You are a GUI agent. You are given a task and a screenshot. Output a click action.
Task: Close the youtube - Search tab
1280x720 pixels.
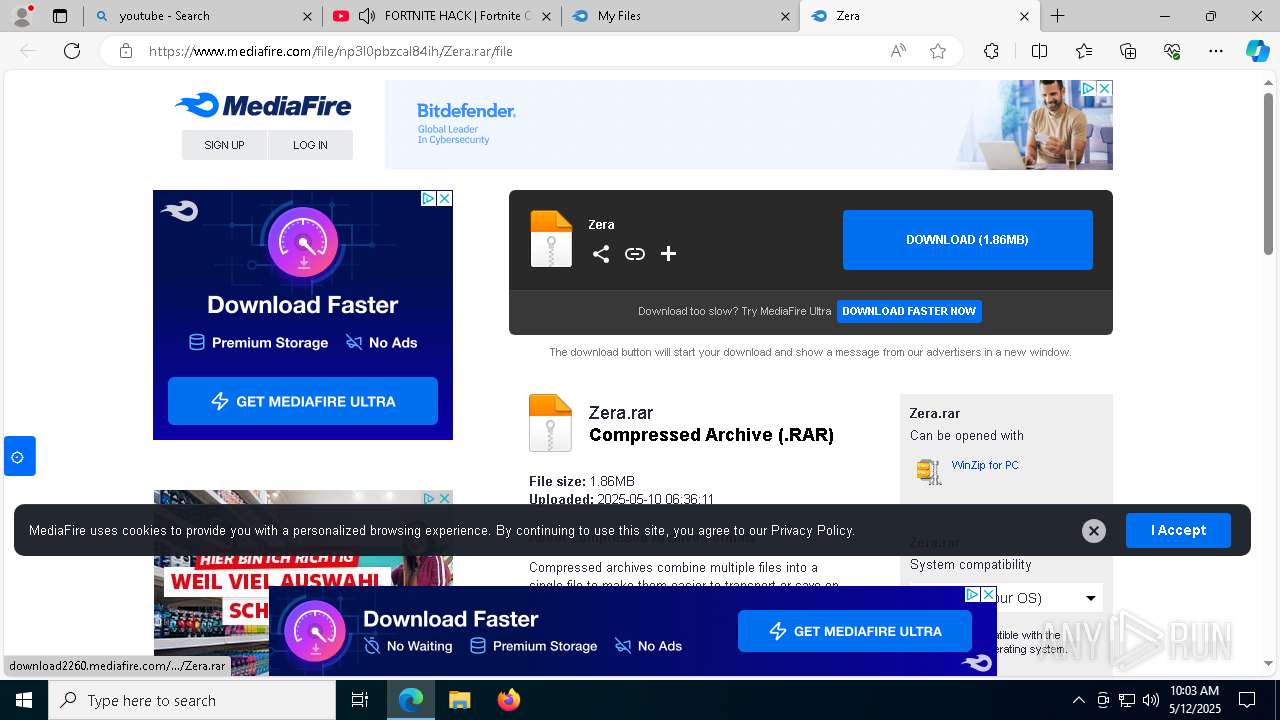[307, 16]
